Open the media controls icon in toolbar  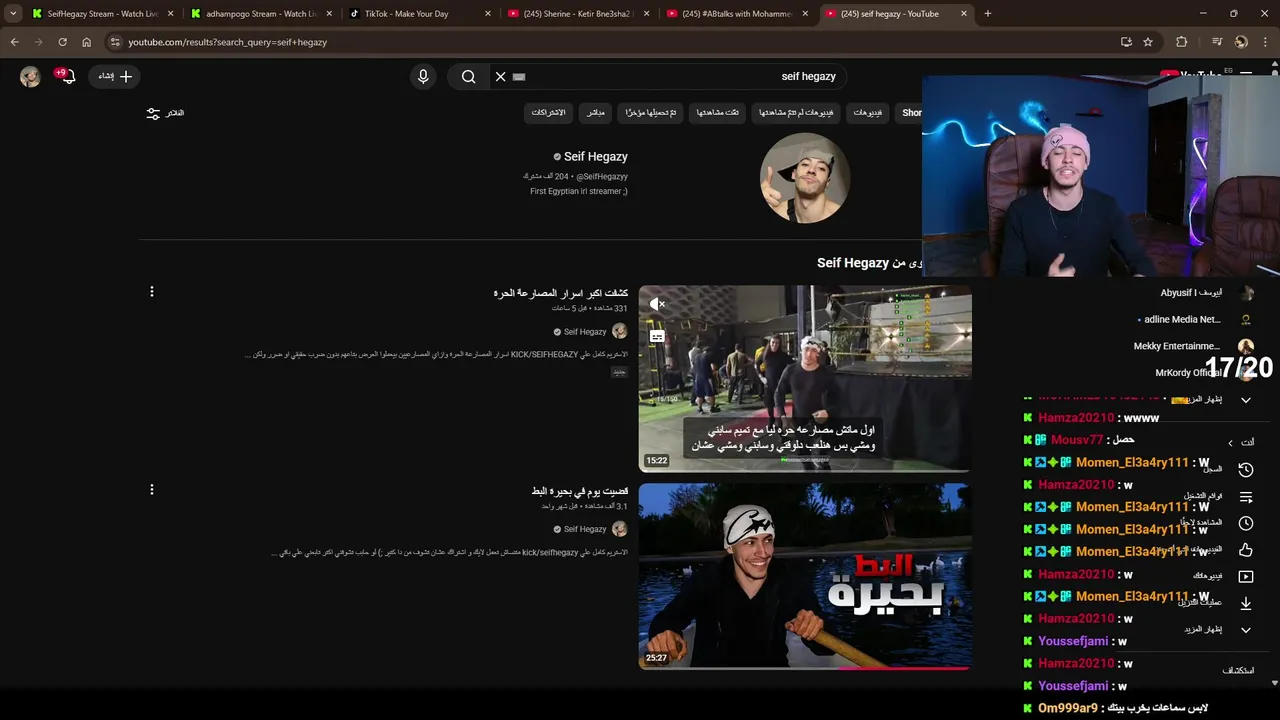click(x=1217, y=42)
